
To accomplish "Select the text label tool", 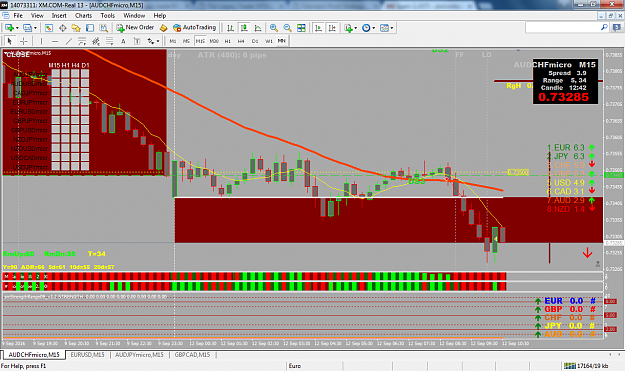I will click(137, 41).
